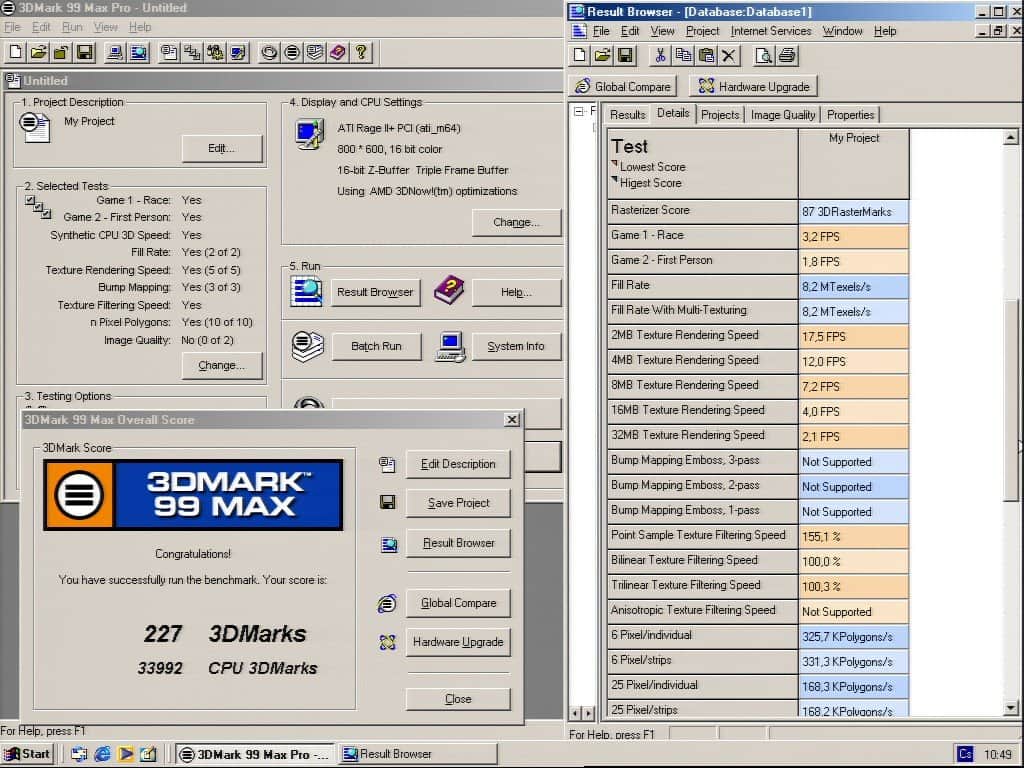The width and height of the screenshot is (1024, 768).
Task: Click the vertical scrollbar down arrow in results
Action: [1010, 708]
